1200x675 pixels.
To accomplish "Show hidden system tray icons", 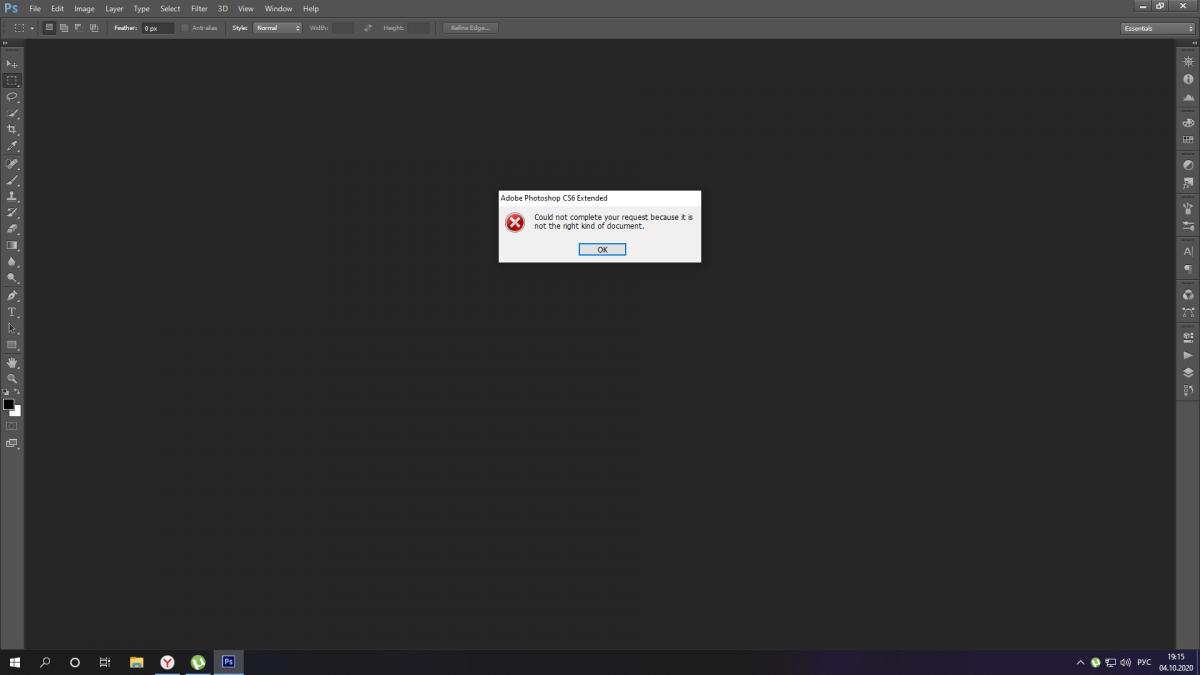I will 1080,662.
